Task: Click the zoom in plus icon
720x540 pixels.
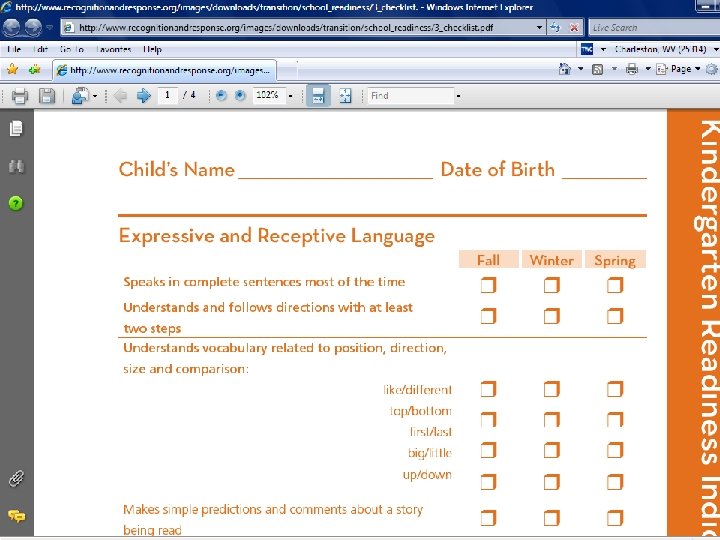Action: (x=240, y=96)
